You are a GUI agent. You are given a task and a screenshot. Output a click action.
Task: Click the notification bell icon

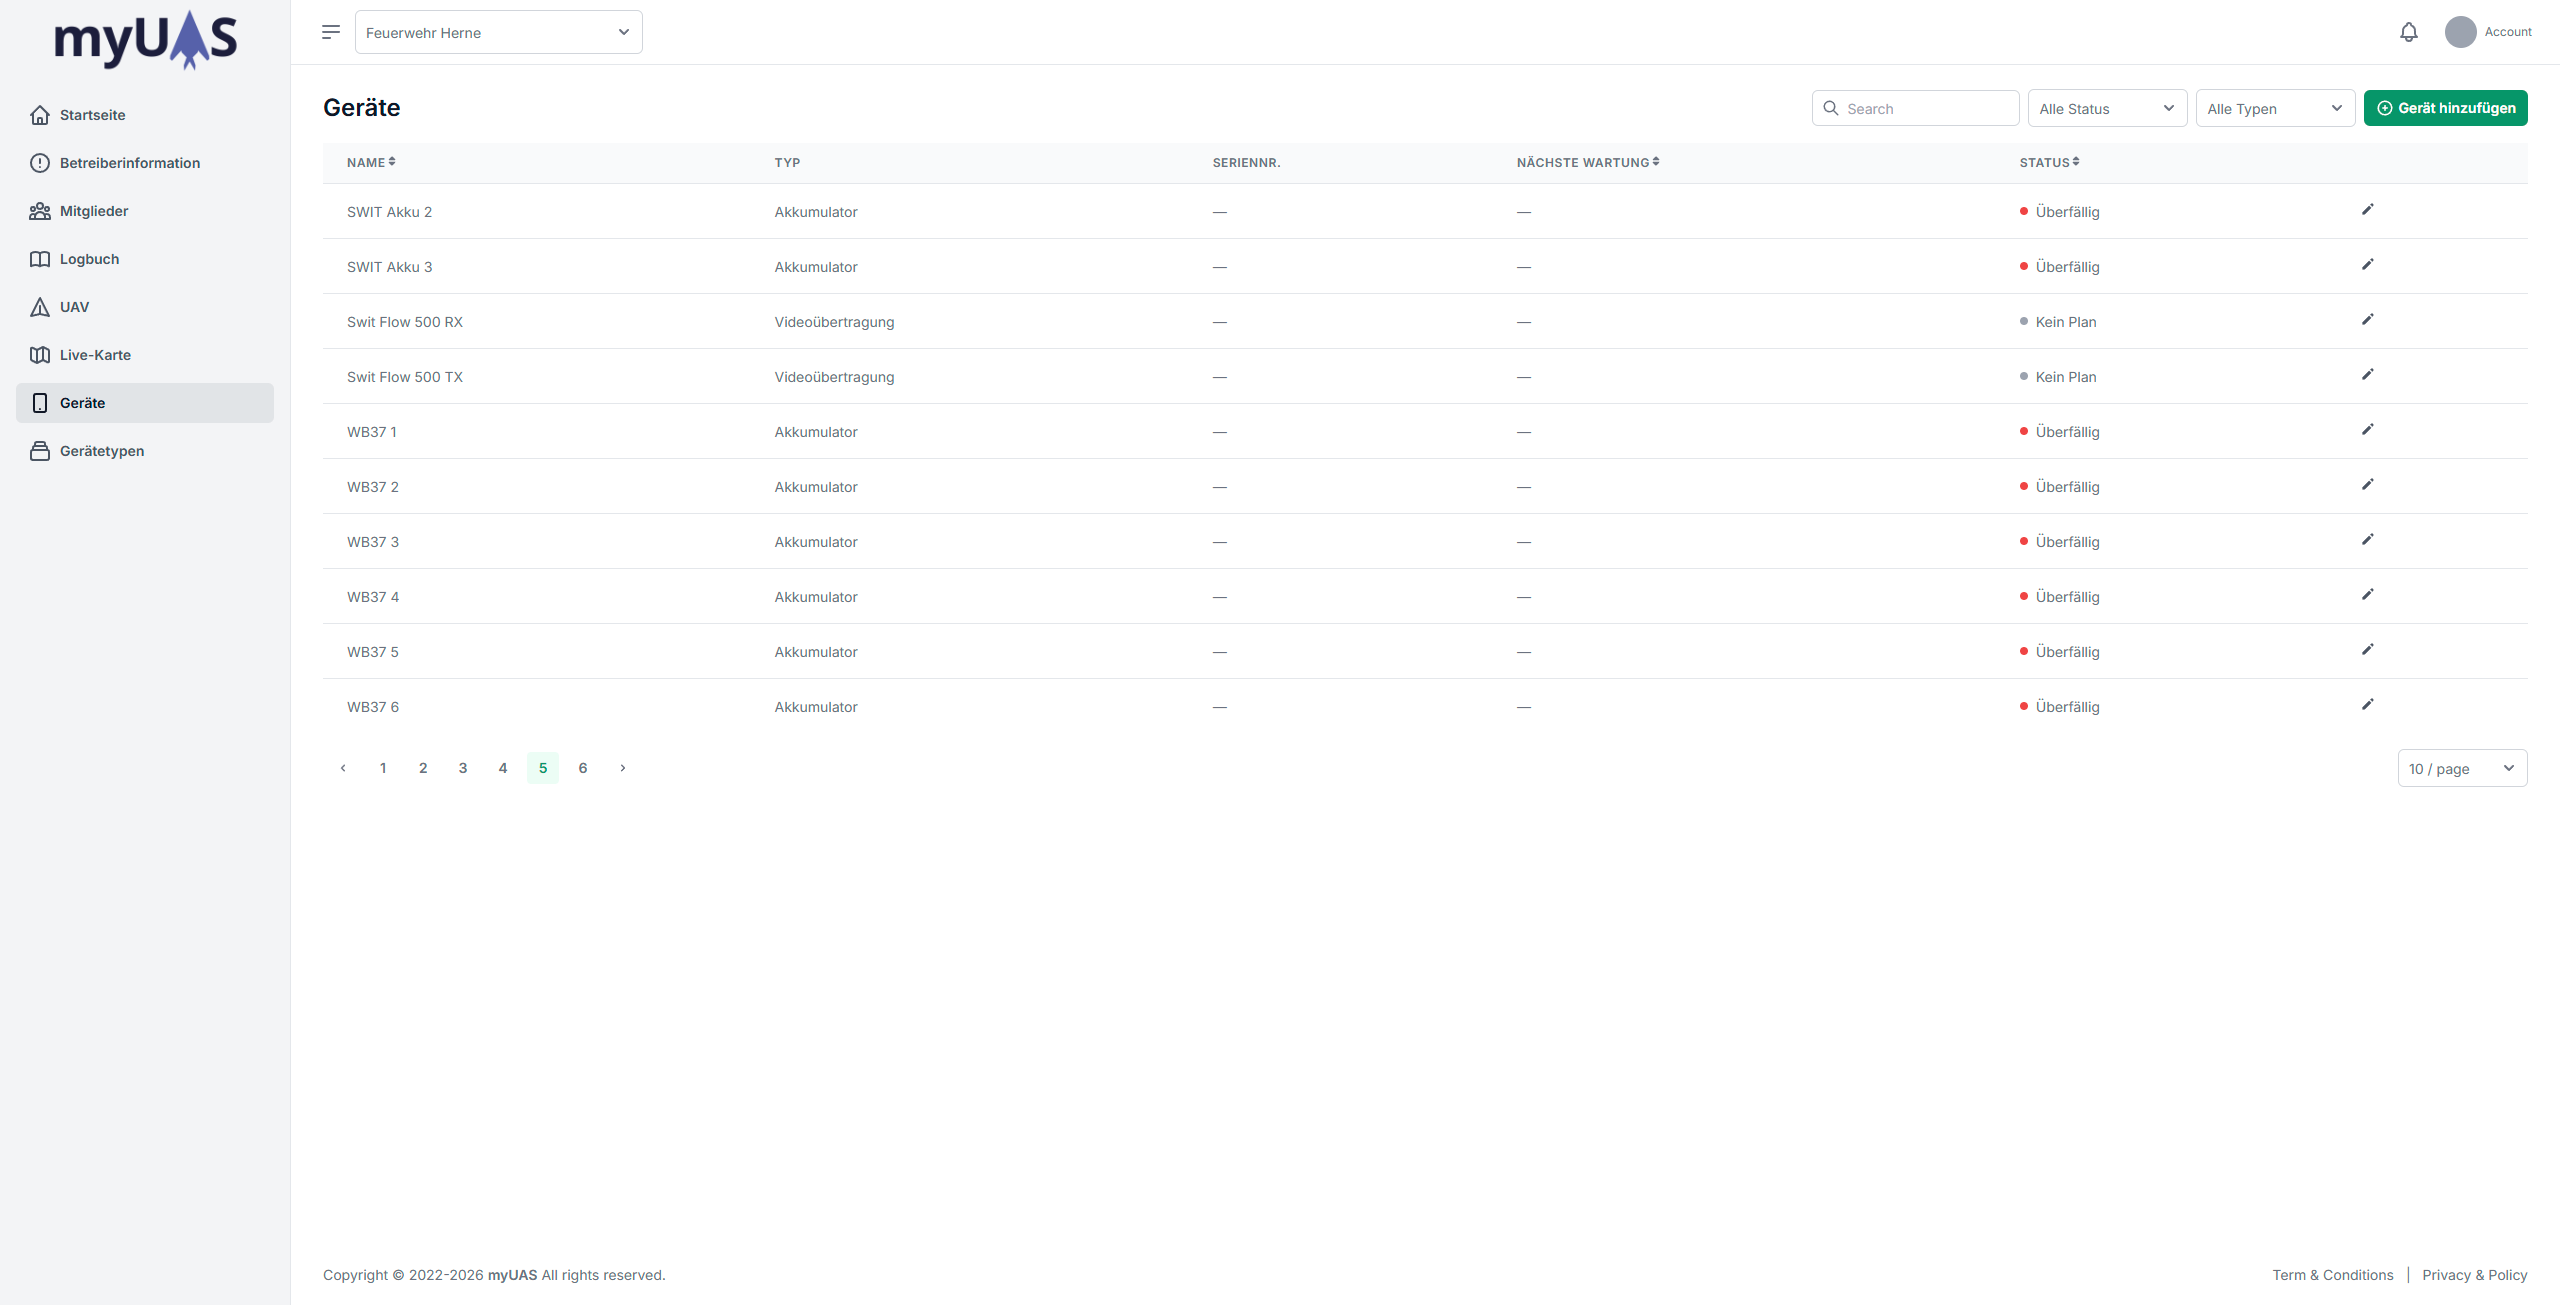pyautogui.click(x=2408, y=32)
